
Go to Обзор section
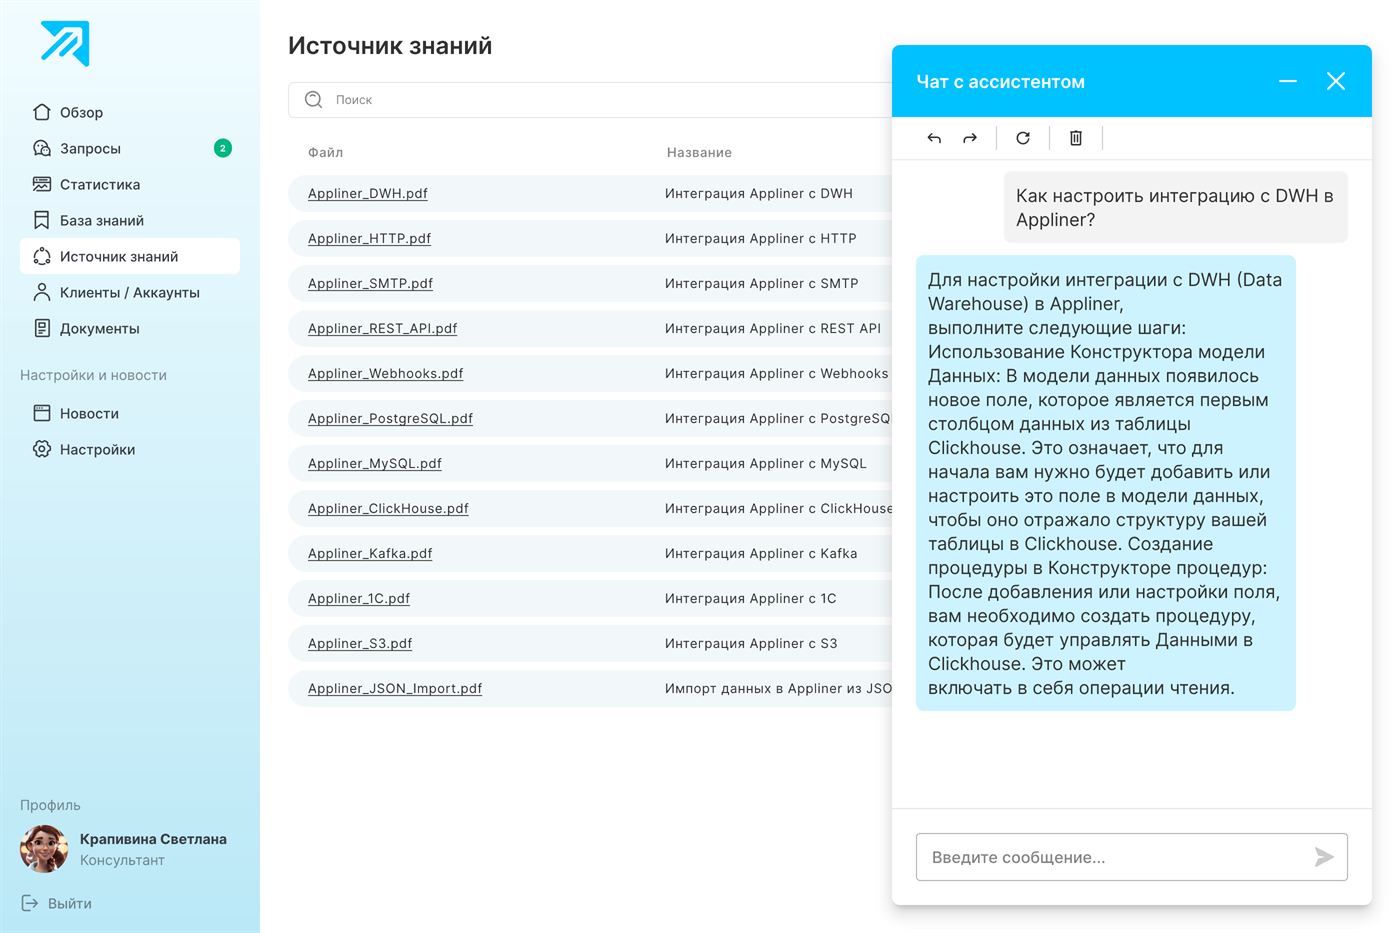tap(81, 112)
